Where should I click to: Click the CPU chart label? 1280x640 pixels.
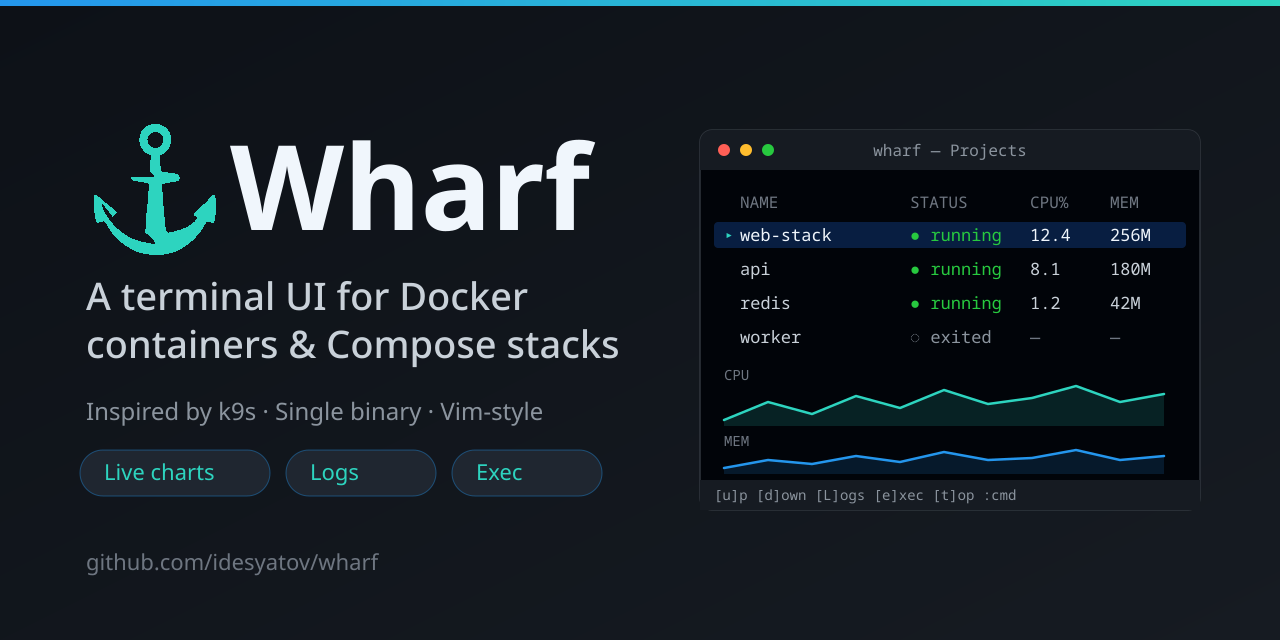pos(736,375)
